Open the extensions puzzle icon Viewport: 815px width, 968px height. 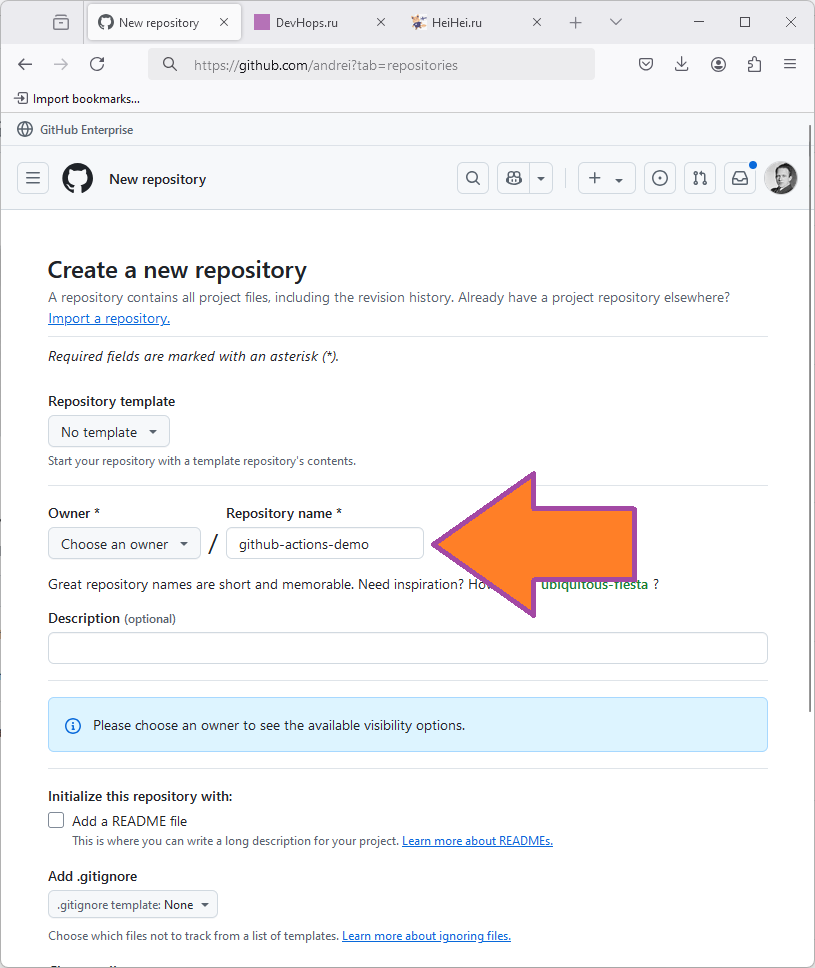pyautogui.click(x=754, y=64)
